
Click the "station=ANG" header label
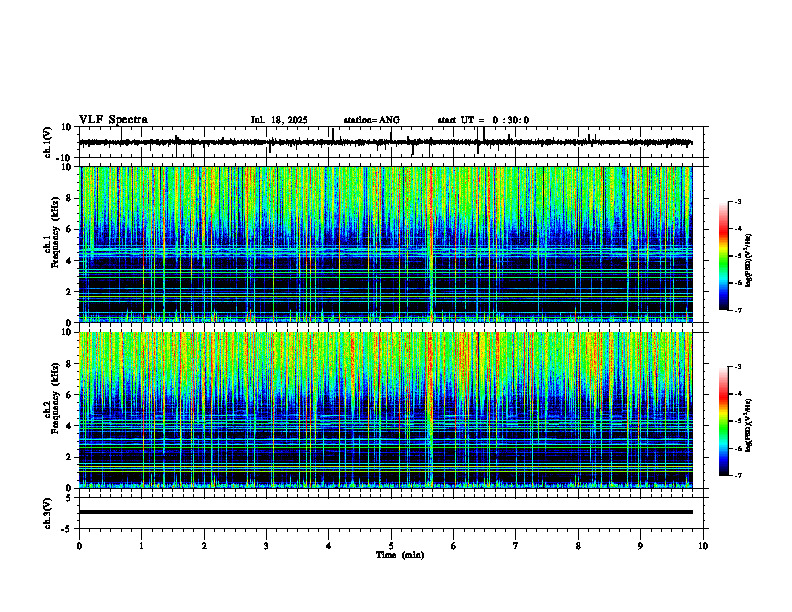click(371, 120)
